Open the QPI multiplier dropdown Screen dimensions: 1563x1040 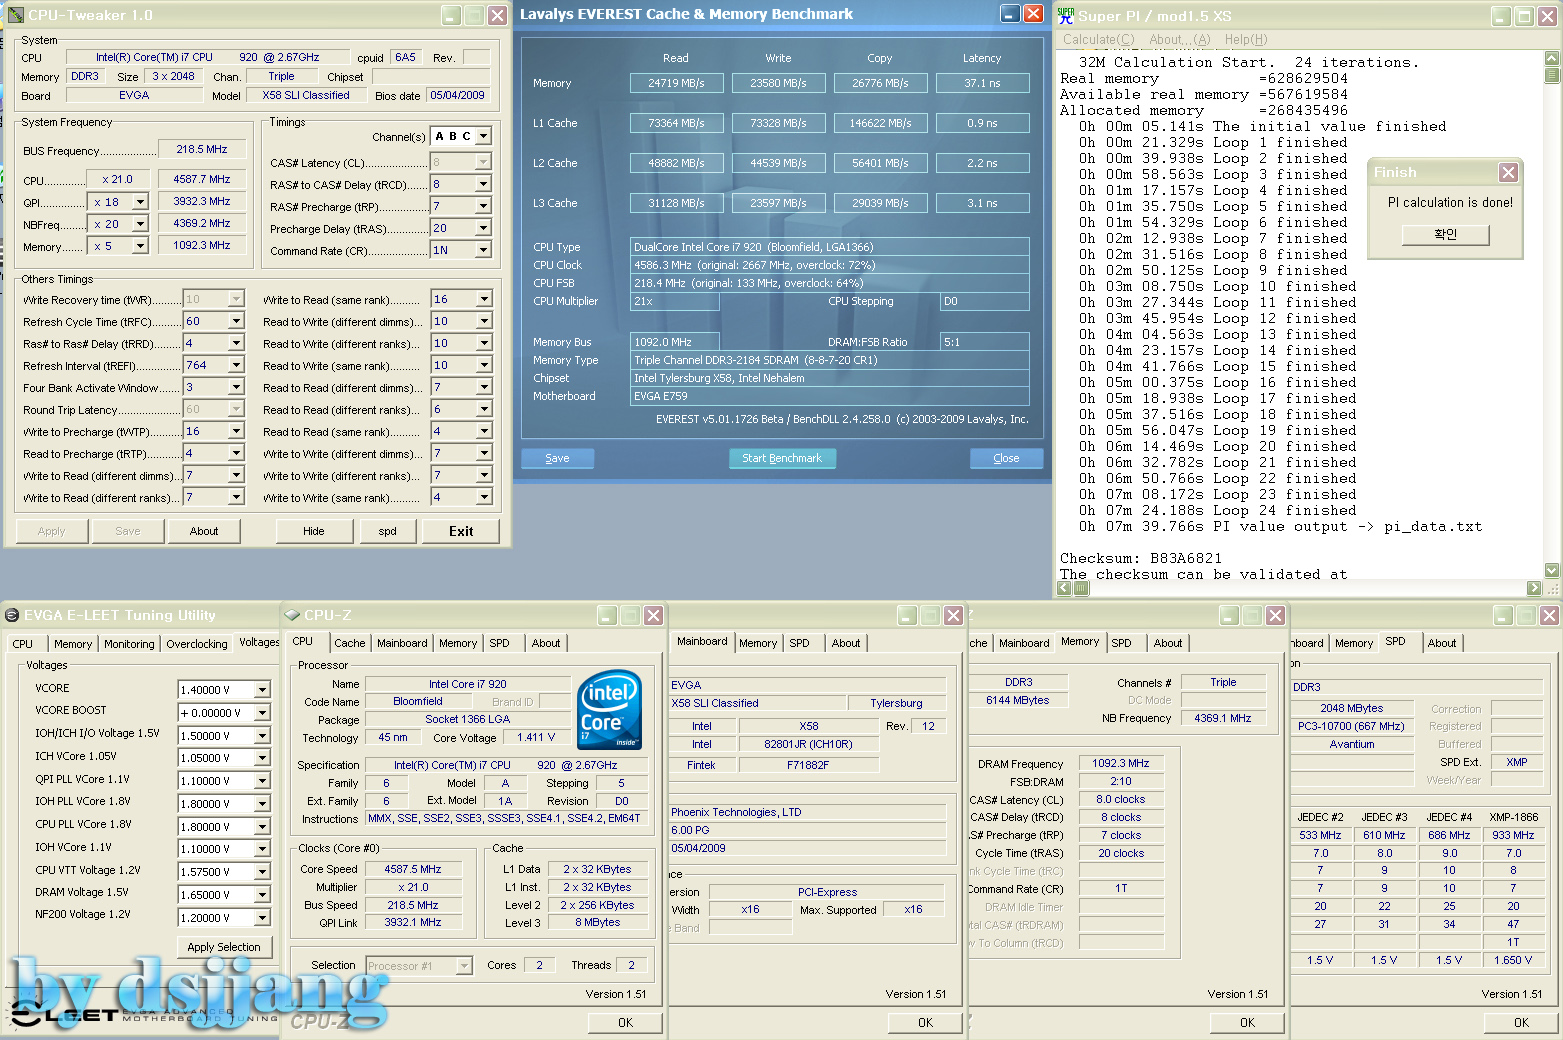[140, 202]
